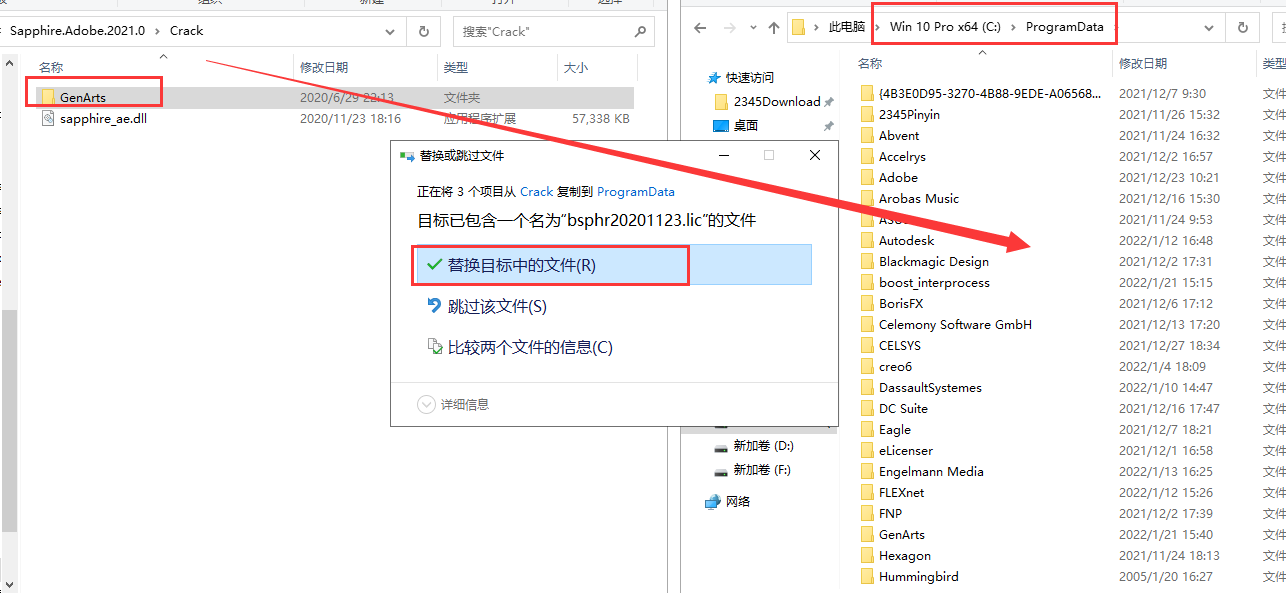The image size is (1286, 593).
Task: Select the Hexagon folder
Action: point(905,555)
